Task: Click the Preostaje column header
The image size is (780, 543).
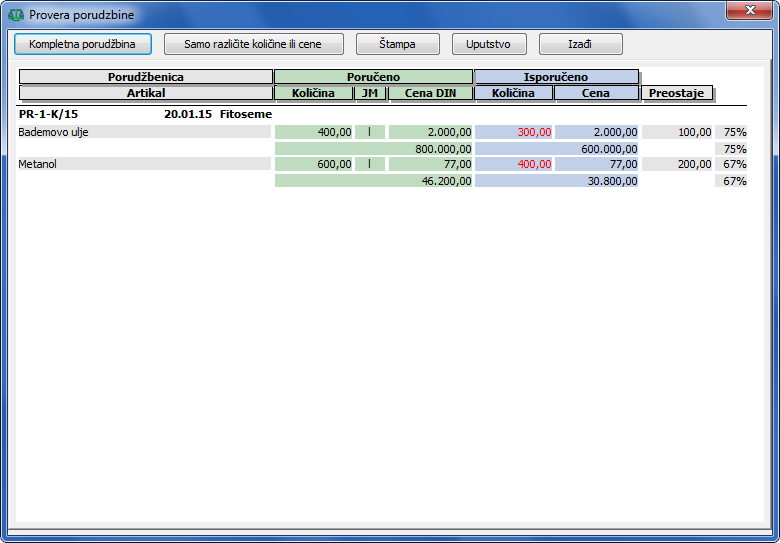Action: pos(677,93)
